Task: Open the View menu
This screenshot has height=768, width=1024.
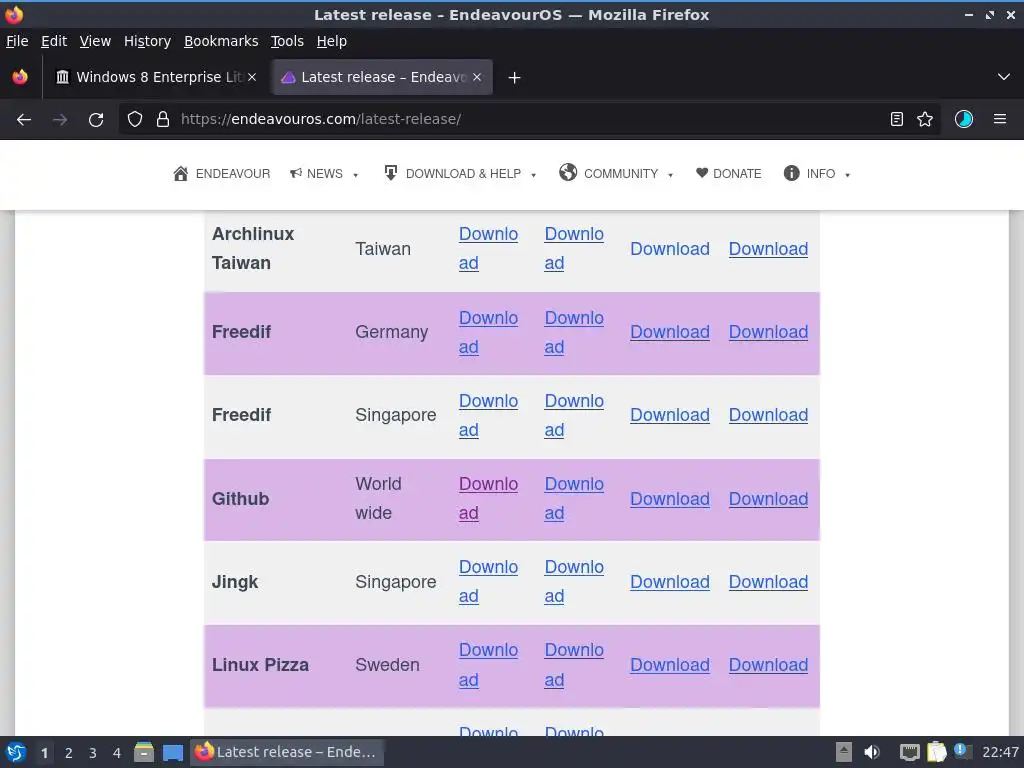Action: [x=95, y=41]
